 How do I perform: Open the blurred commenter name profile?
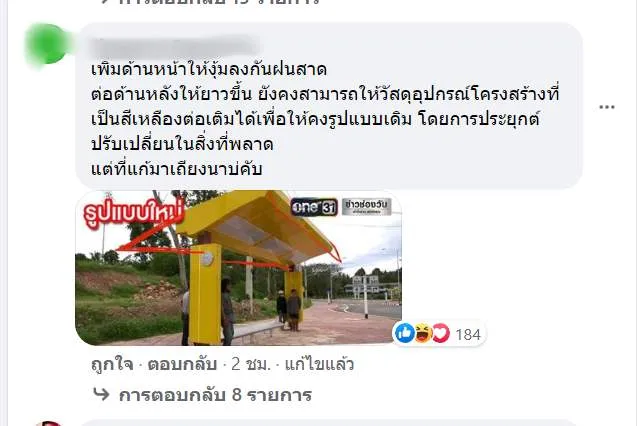(x=174, y=48)
